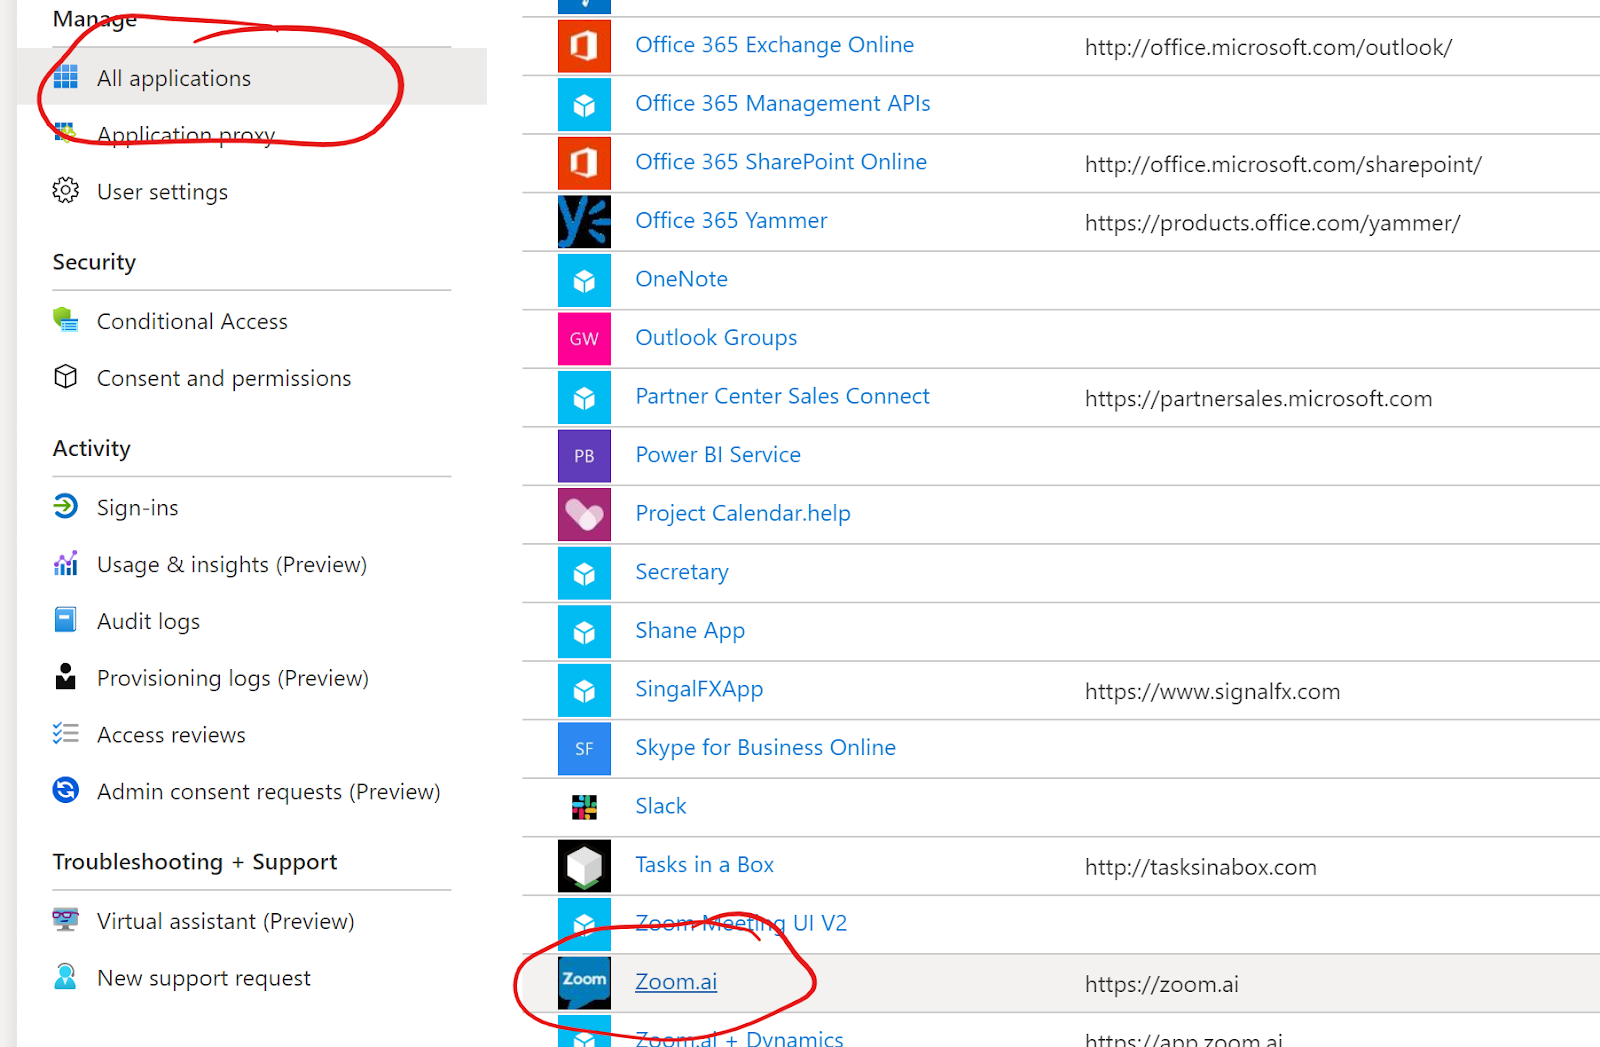Click the Virtual assistant icon
This screenshot has width=1600, height=1047.
tap(66, 920)
